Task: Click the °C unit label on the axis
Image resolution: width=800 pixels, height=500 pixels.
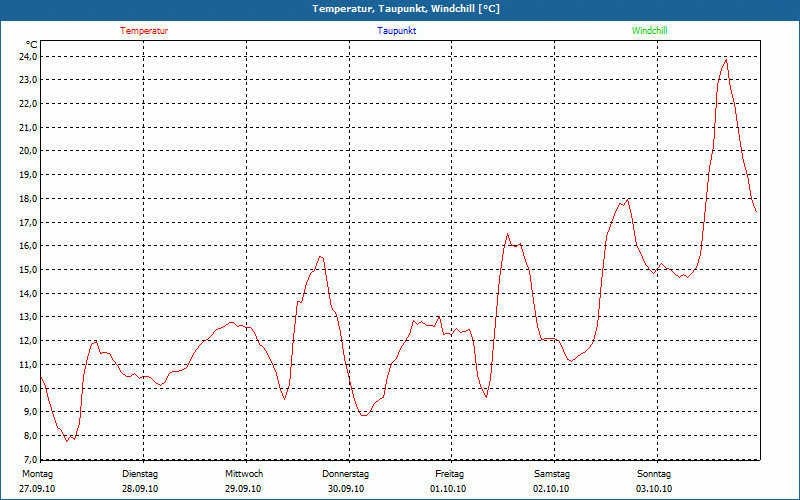Action: coord(32,44)
